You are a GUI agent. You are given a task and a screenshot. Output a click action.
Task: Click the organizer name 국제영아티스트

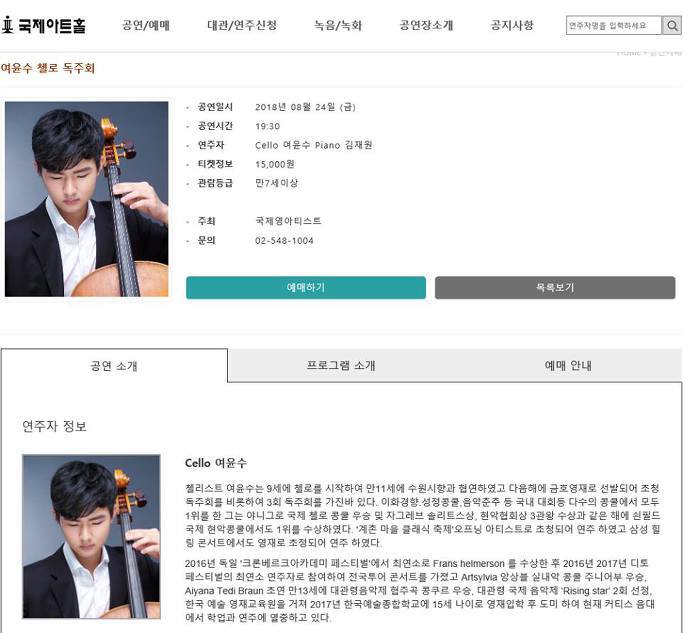pyautogui.click(x=288, y=221)
